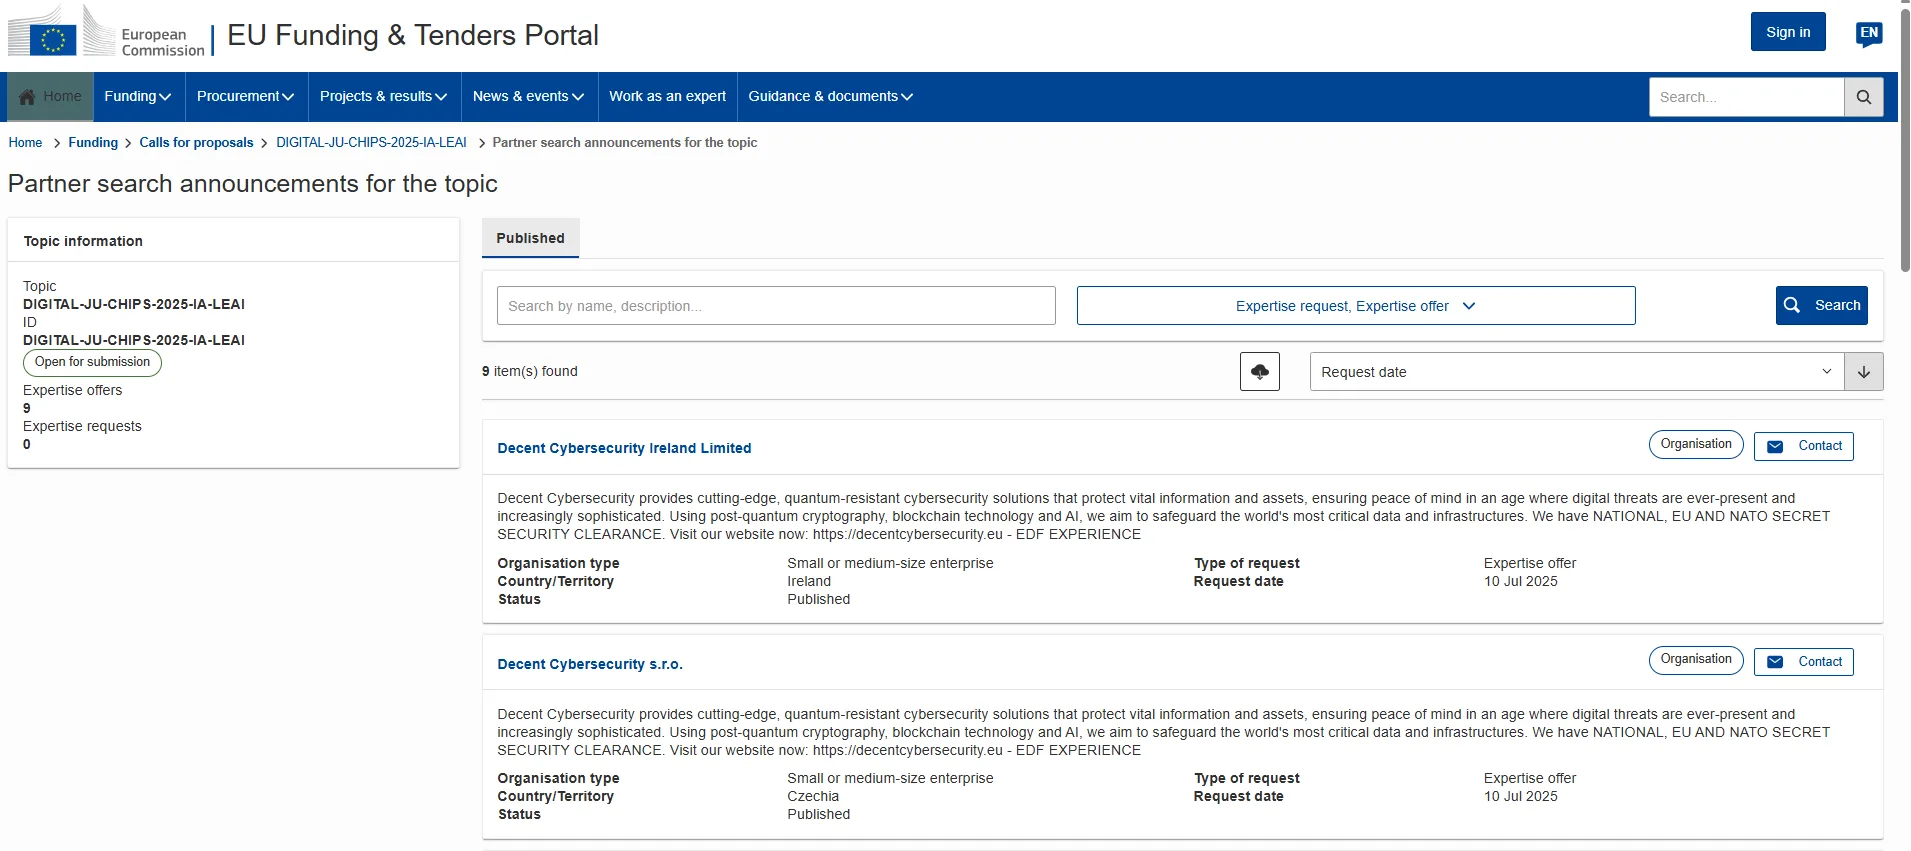Click the magnifier icon in the header search

click(1864, 97)
